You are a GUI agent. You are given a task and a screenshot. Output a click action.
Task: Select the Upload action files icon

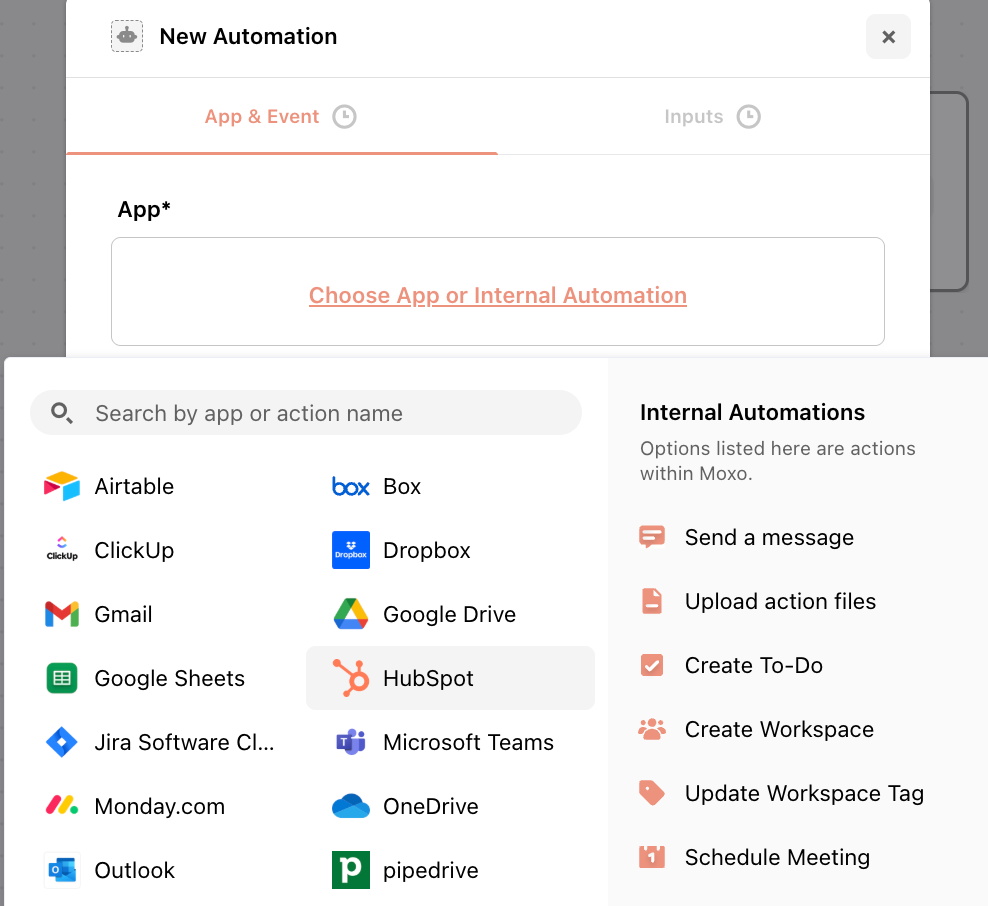[x=651, y=601]
